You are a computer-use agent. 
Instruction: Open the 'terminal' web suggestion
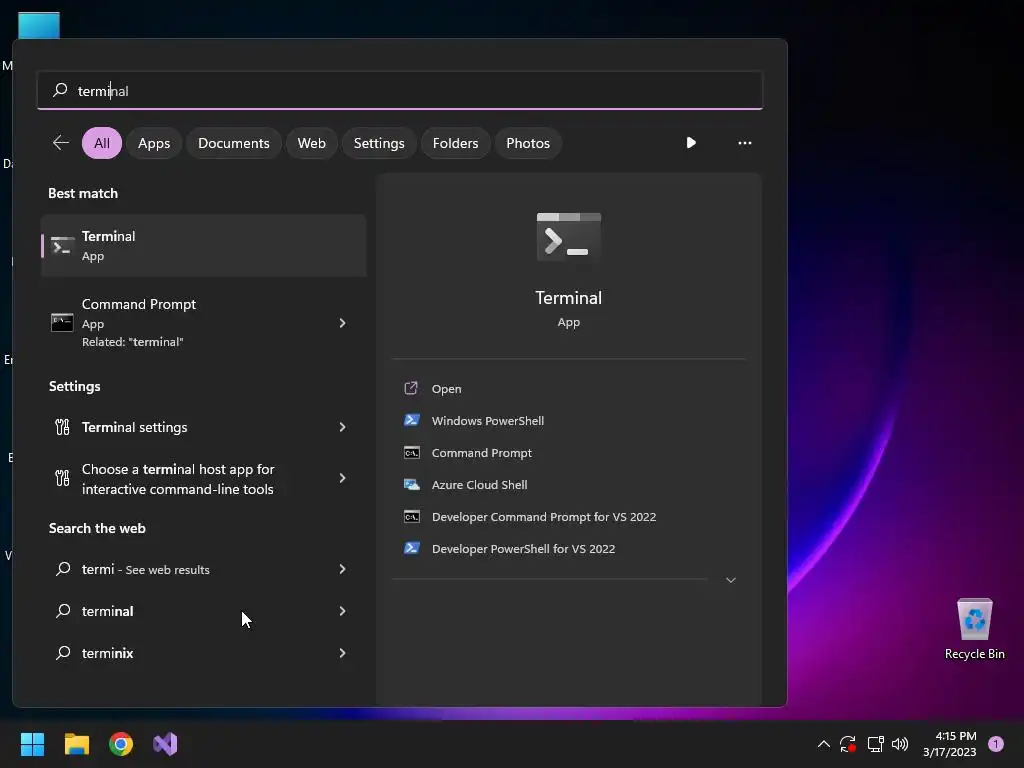tap(204, 611)
